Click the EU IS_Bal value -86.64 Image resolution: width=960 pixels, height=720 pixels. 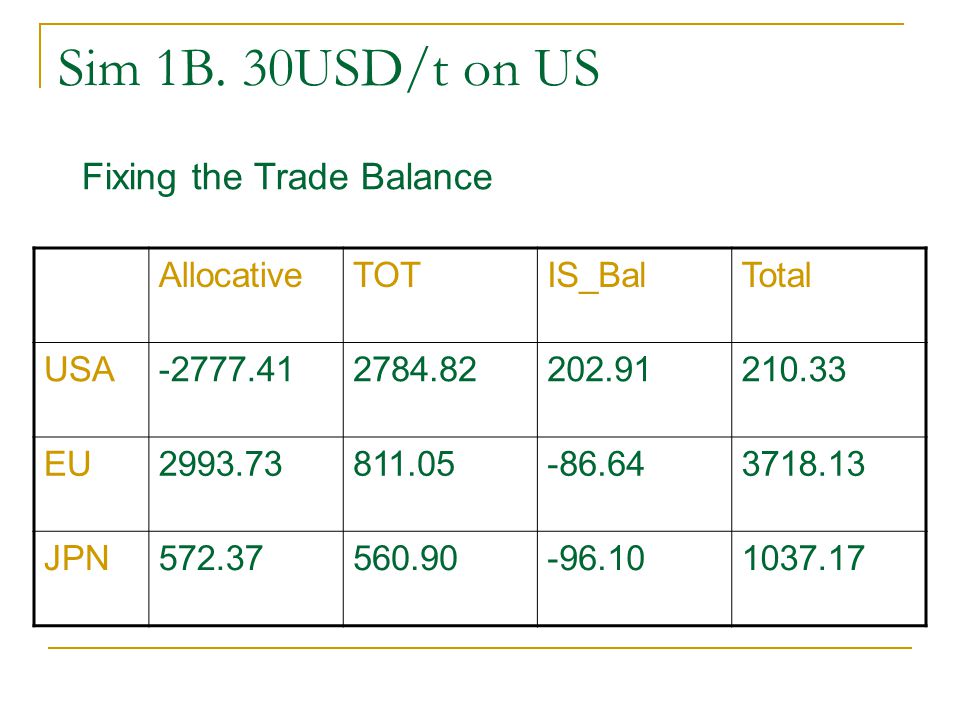click(x=596, y=464)
